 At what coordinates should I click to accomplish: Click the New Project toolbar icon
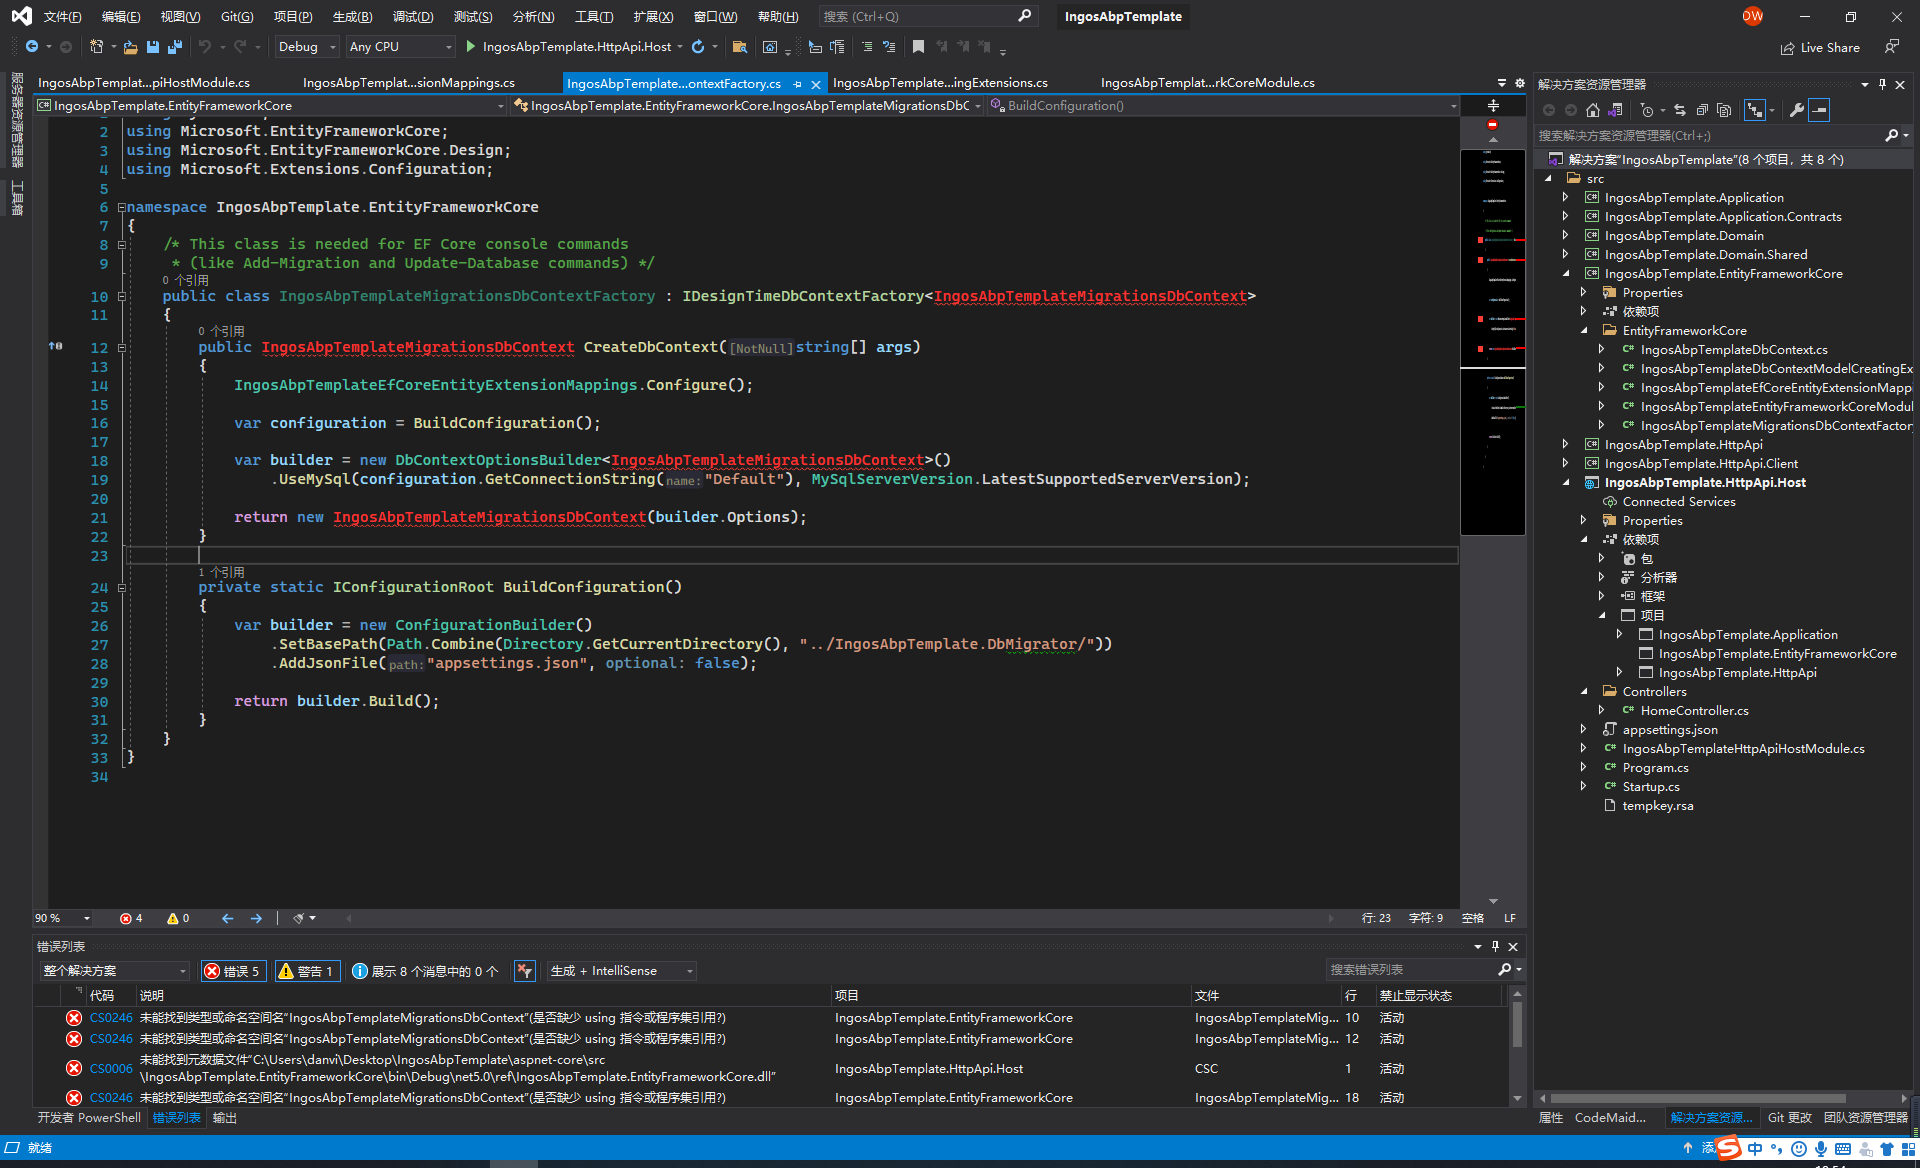click(97, 47)
